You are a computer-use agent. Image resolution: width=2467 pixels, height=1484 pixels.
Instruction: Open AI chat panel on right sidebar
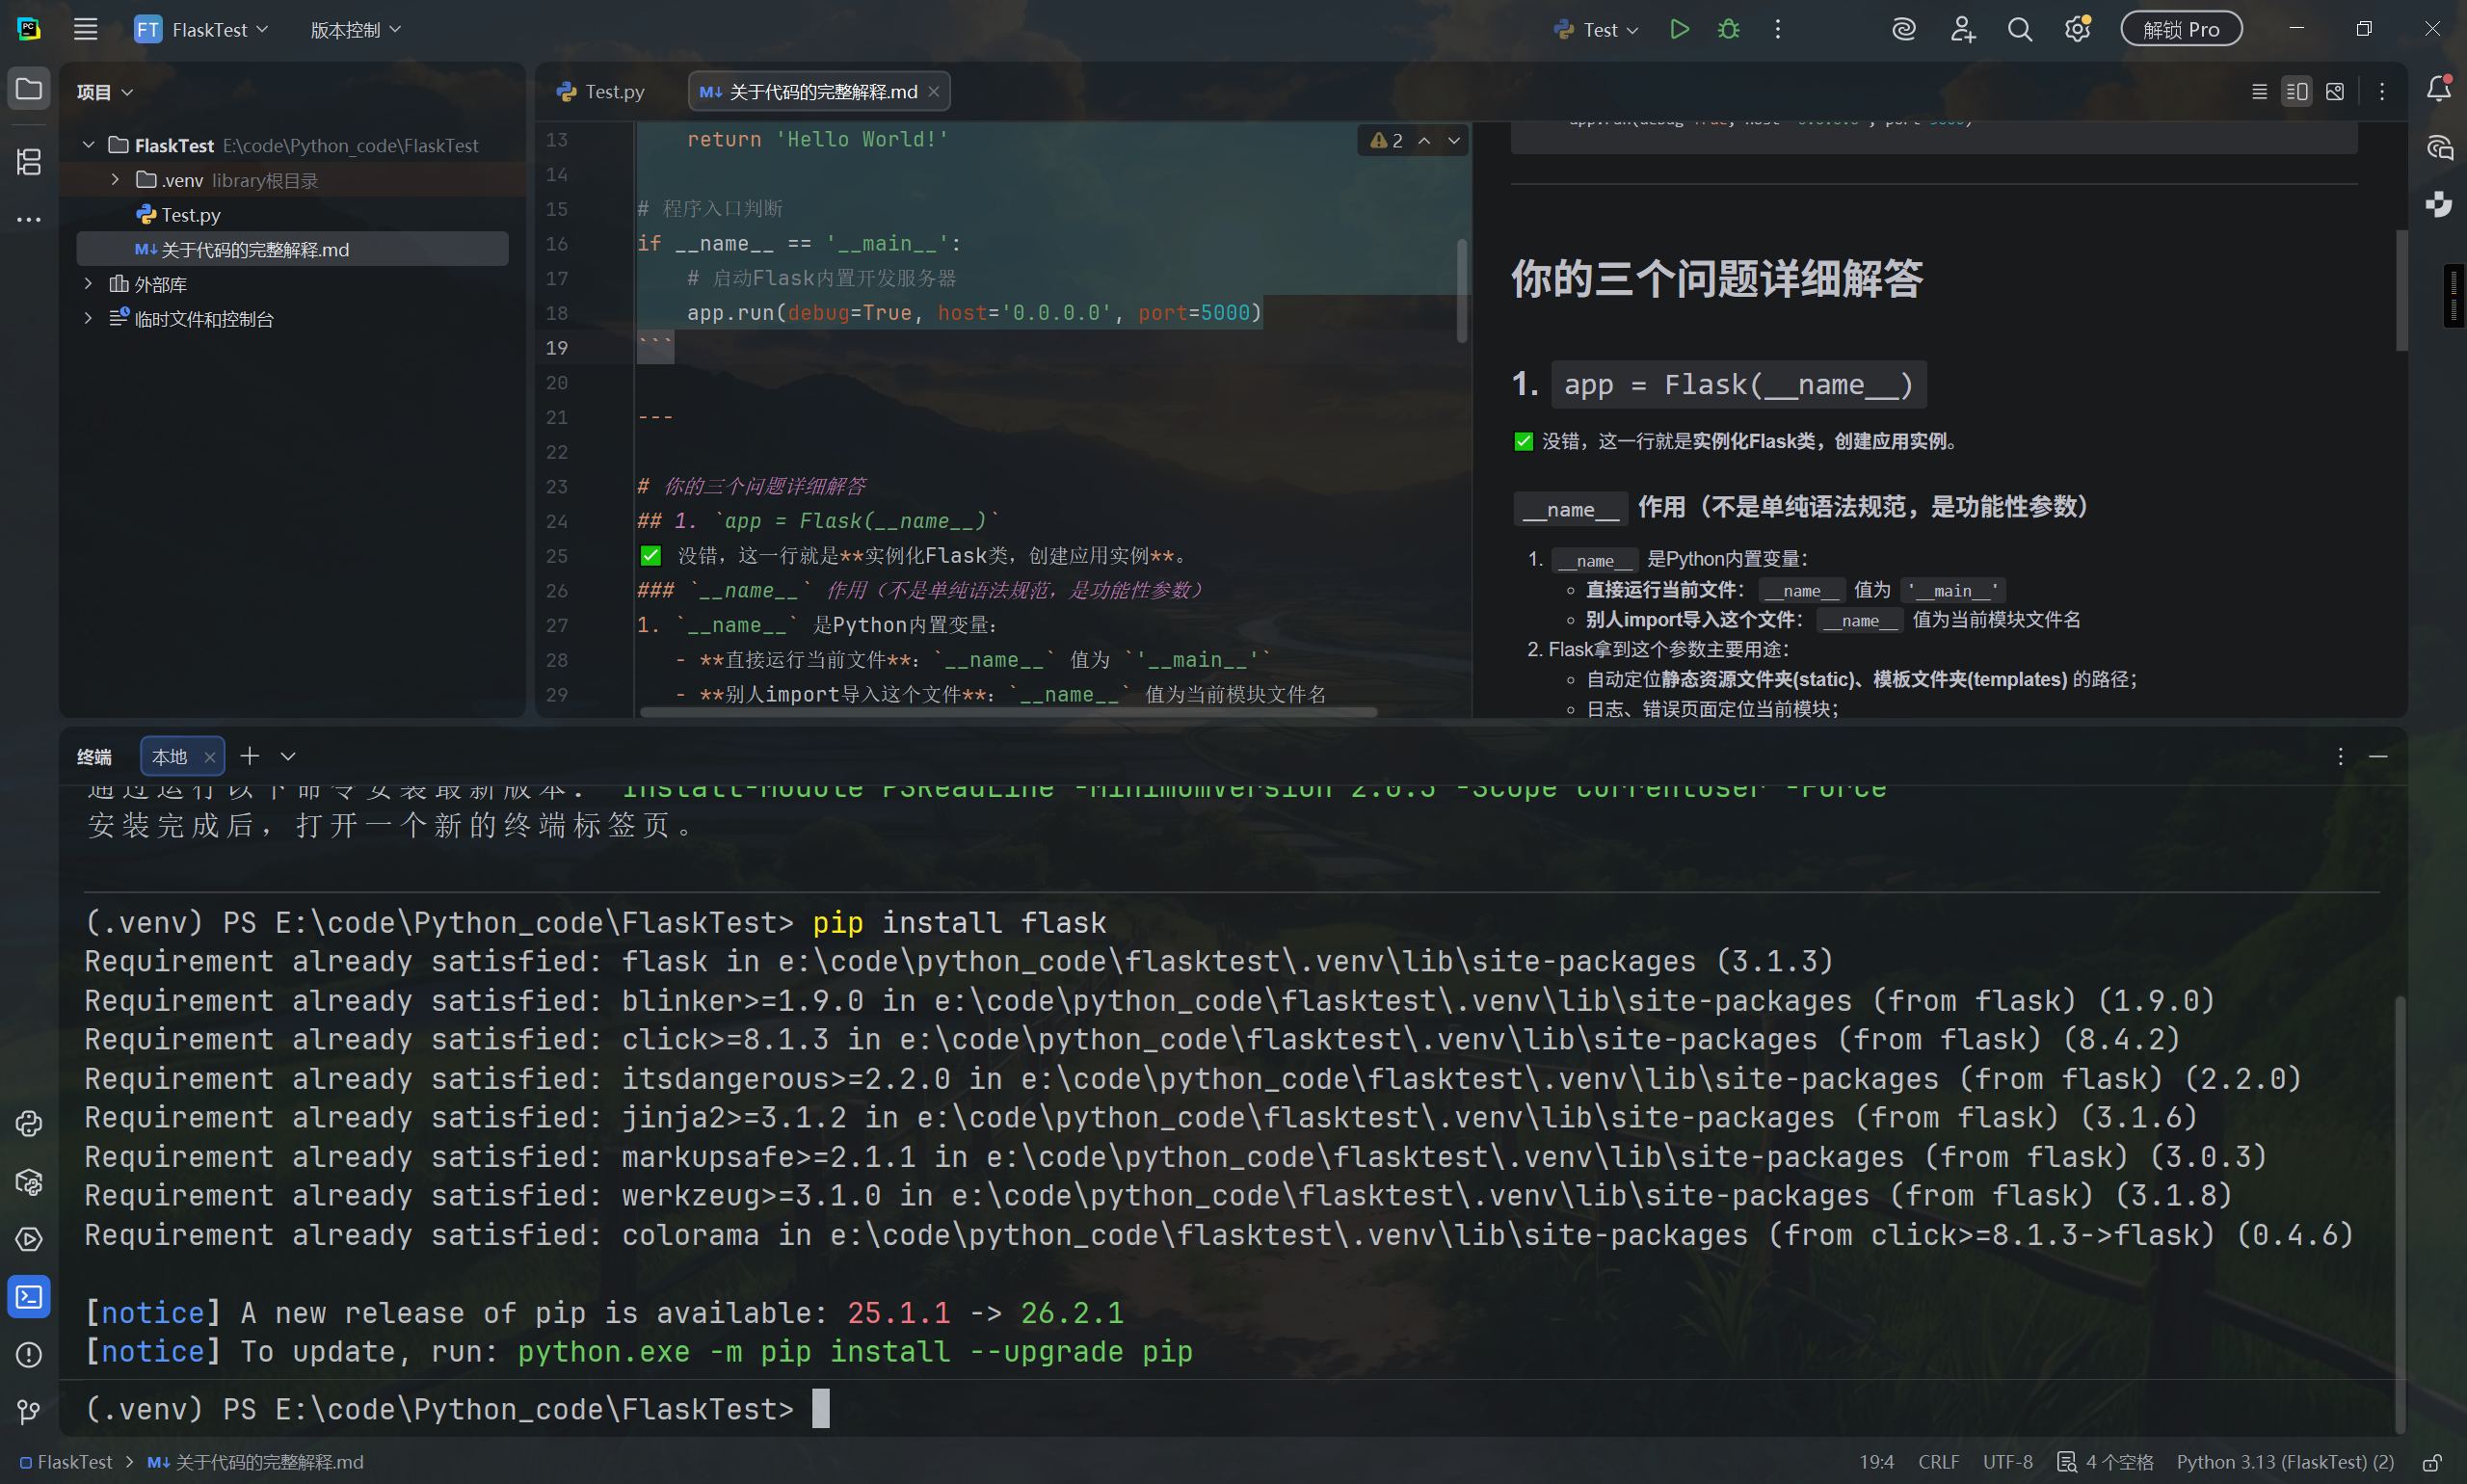point(2439,148)
